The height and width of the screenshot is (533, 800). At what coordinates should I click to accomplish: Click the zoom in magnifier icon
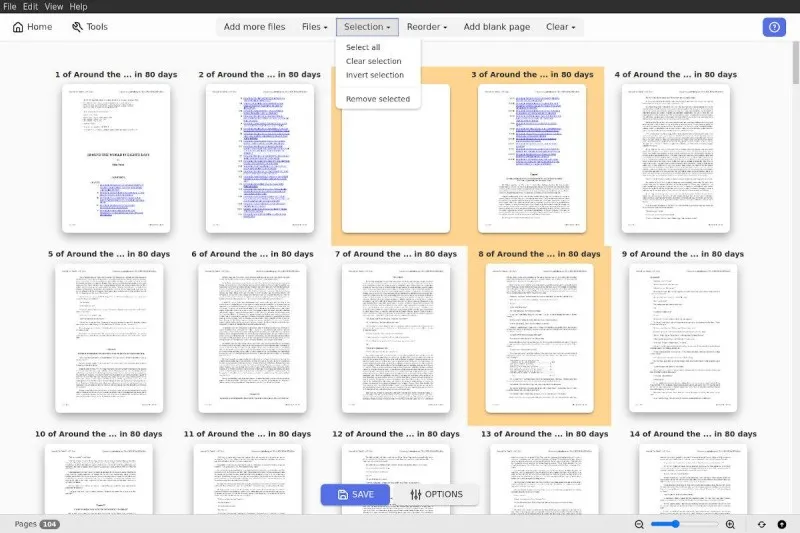click(x=730, y=524)
